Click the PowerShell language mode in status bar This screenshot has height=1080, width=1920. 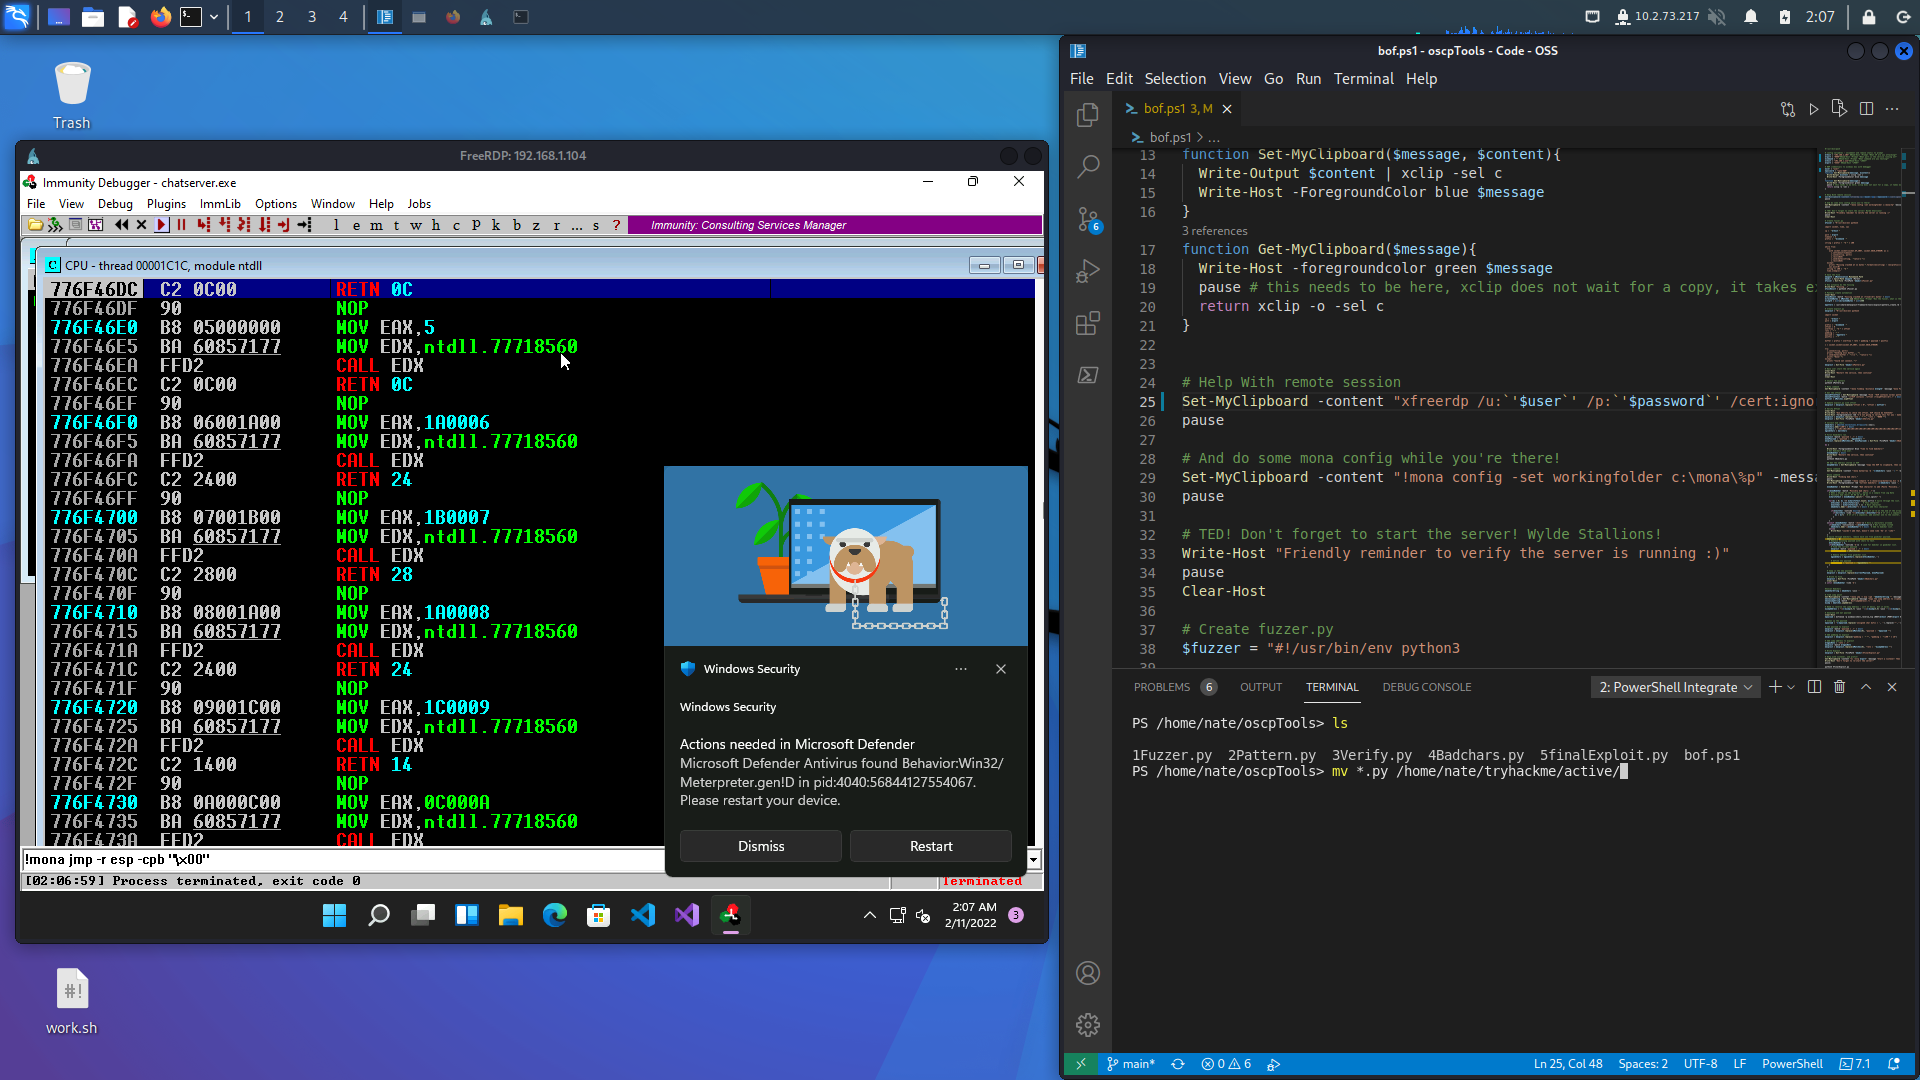click(x=1792, y=1064)
